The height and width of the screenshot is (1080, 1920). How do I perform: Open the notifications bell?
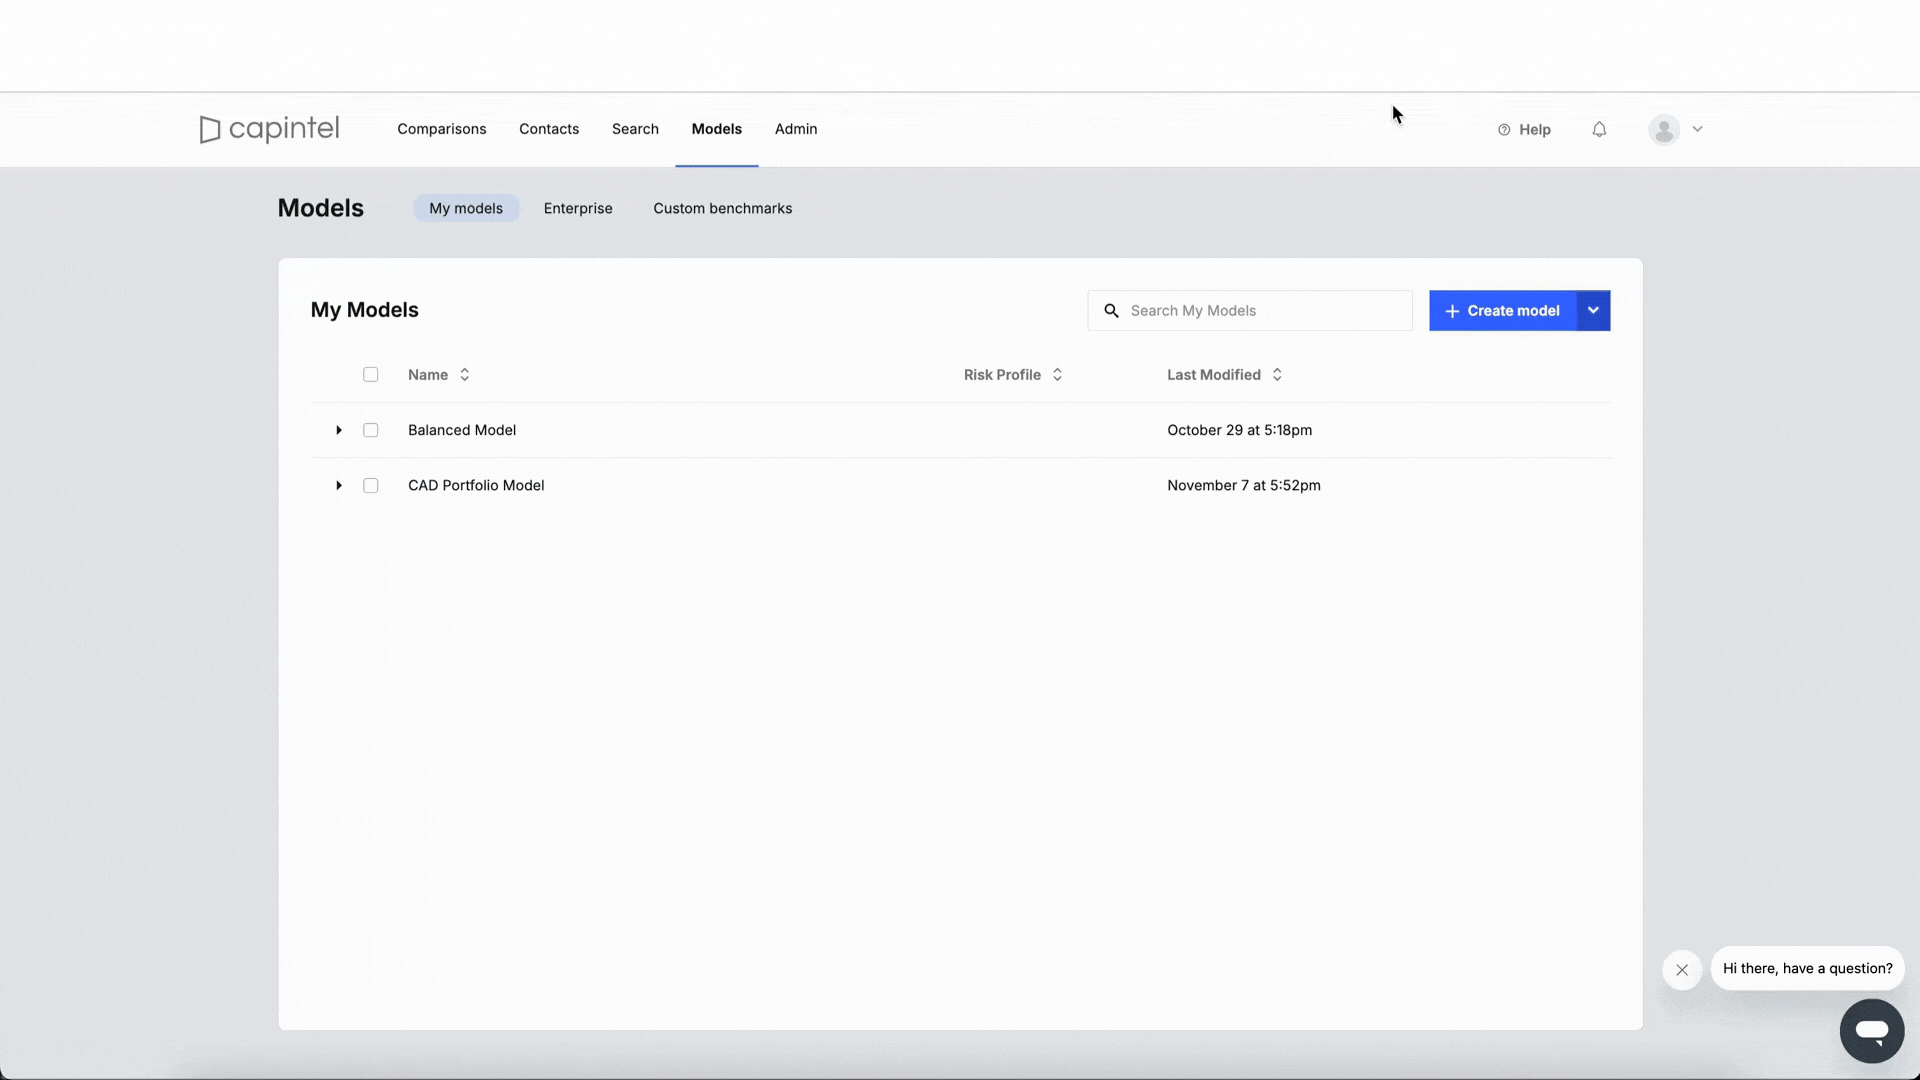(x=1599, y=129)
